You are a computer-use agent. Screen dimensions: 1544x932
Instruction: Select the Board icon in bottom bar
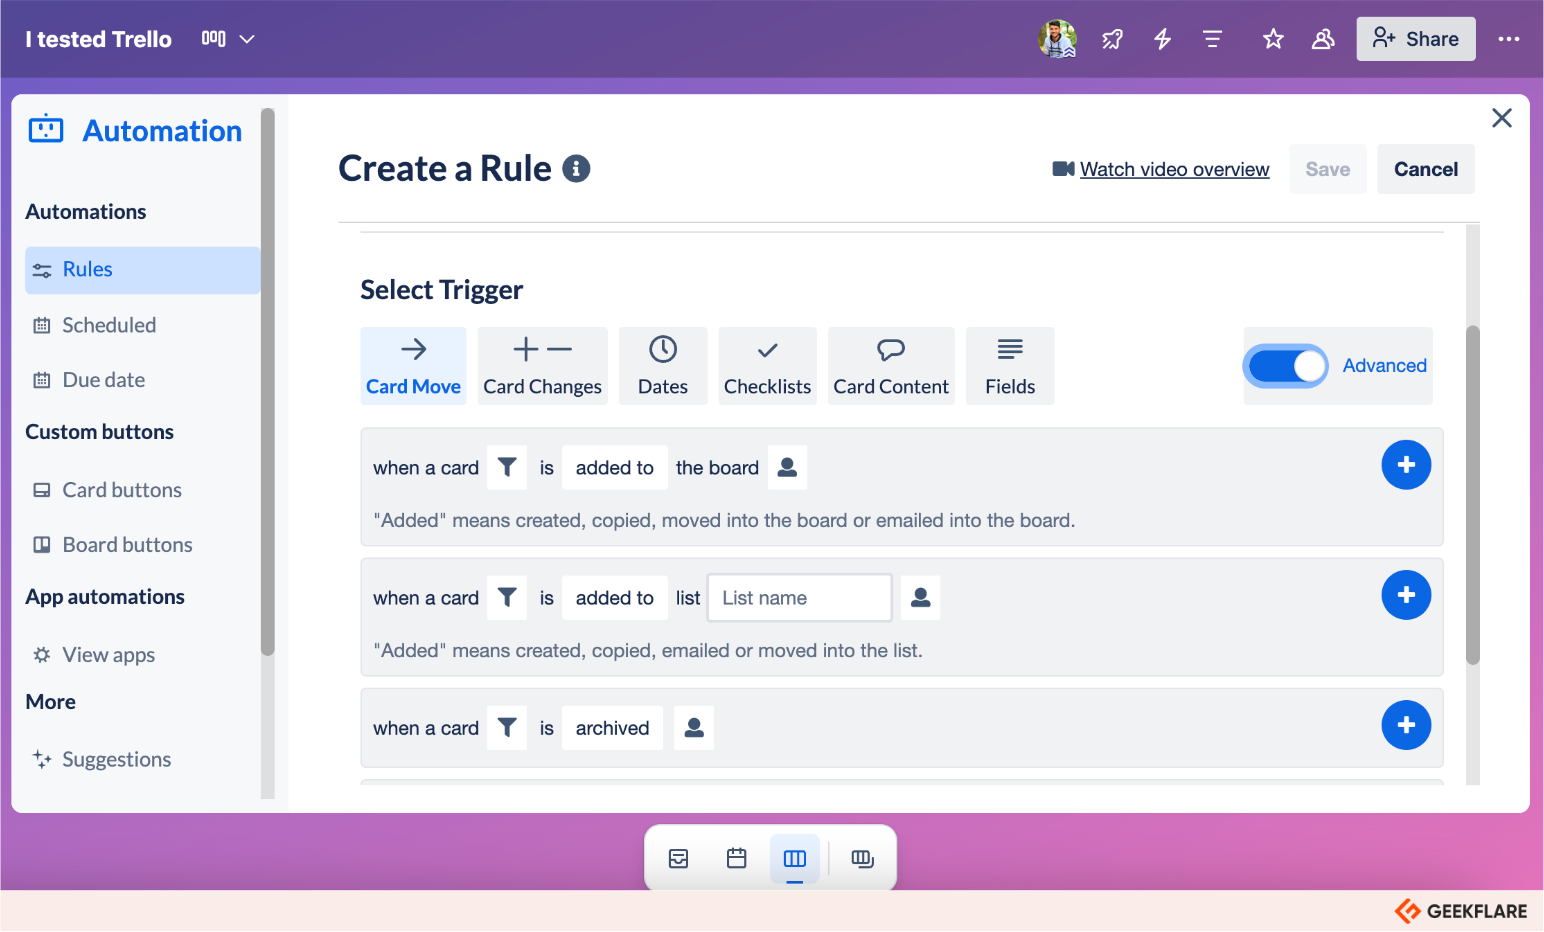pyautogui.click(x=795, y=858)
